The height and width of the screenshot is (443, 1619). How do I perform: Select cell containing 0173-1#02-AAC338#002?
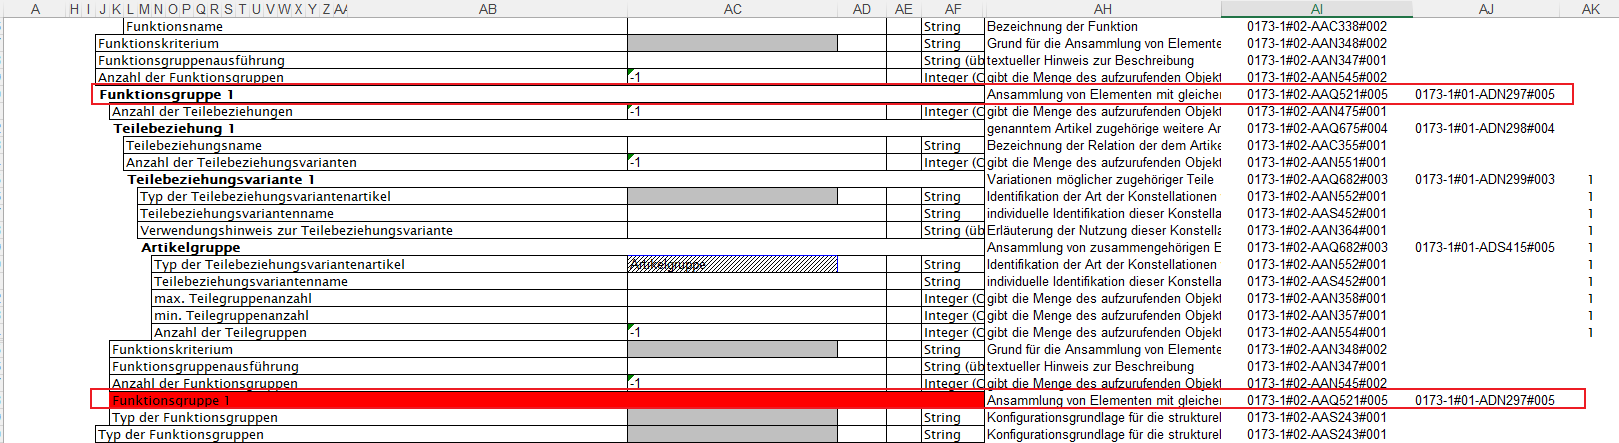1316,27
